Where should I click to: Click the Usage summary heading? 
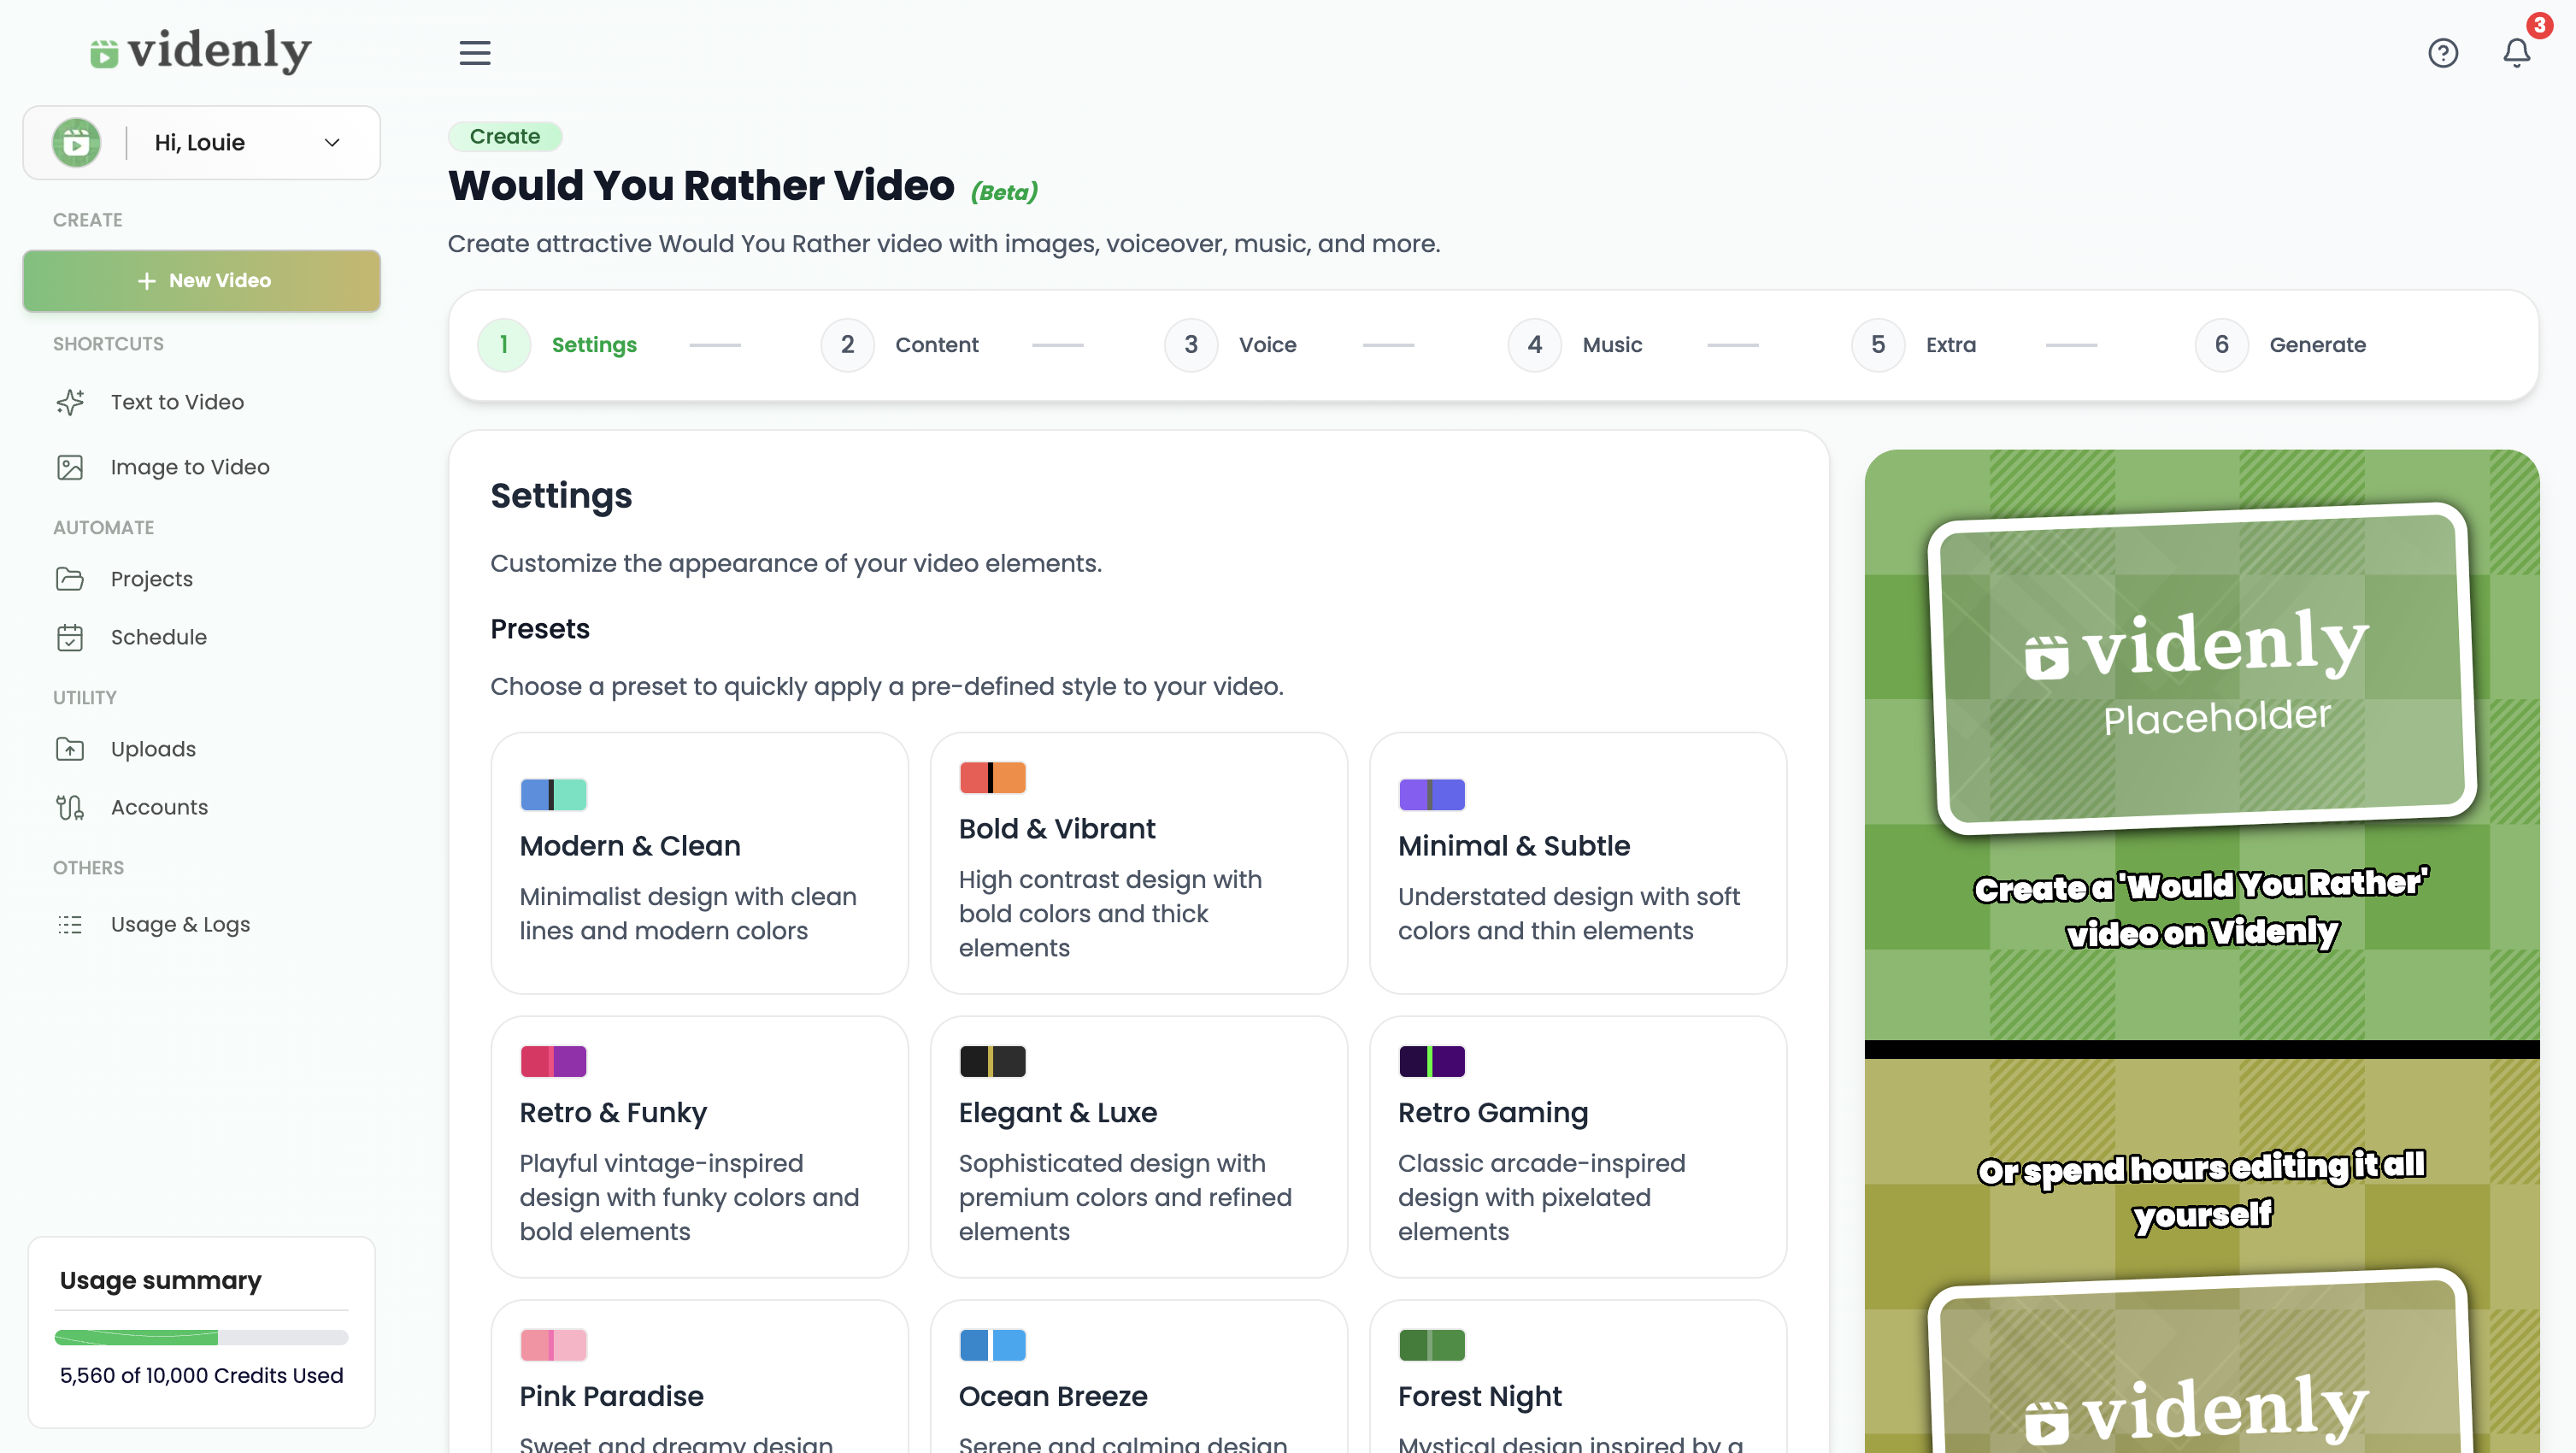pyautogui.click(x=160, y=1281)
